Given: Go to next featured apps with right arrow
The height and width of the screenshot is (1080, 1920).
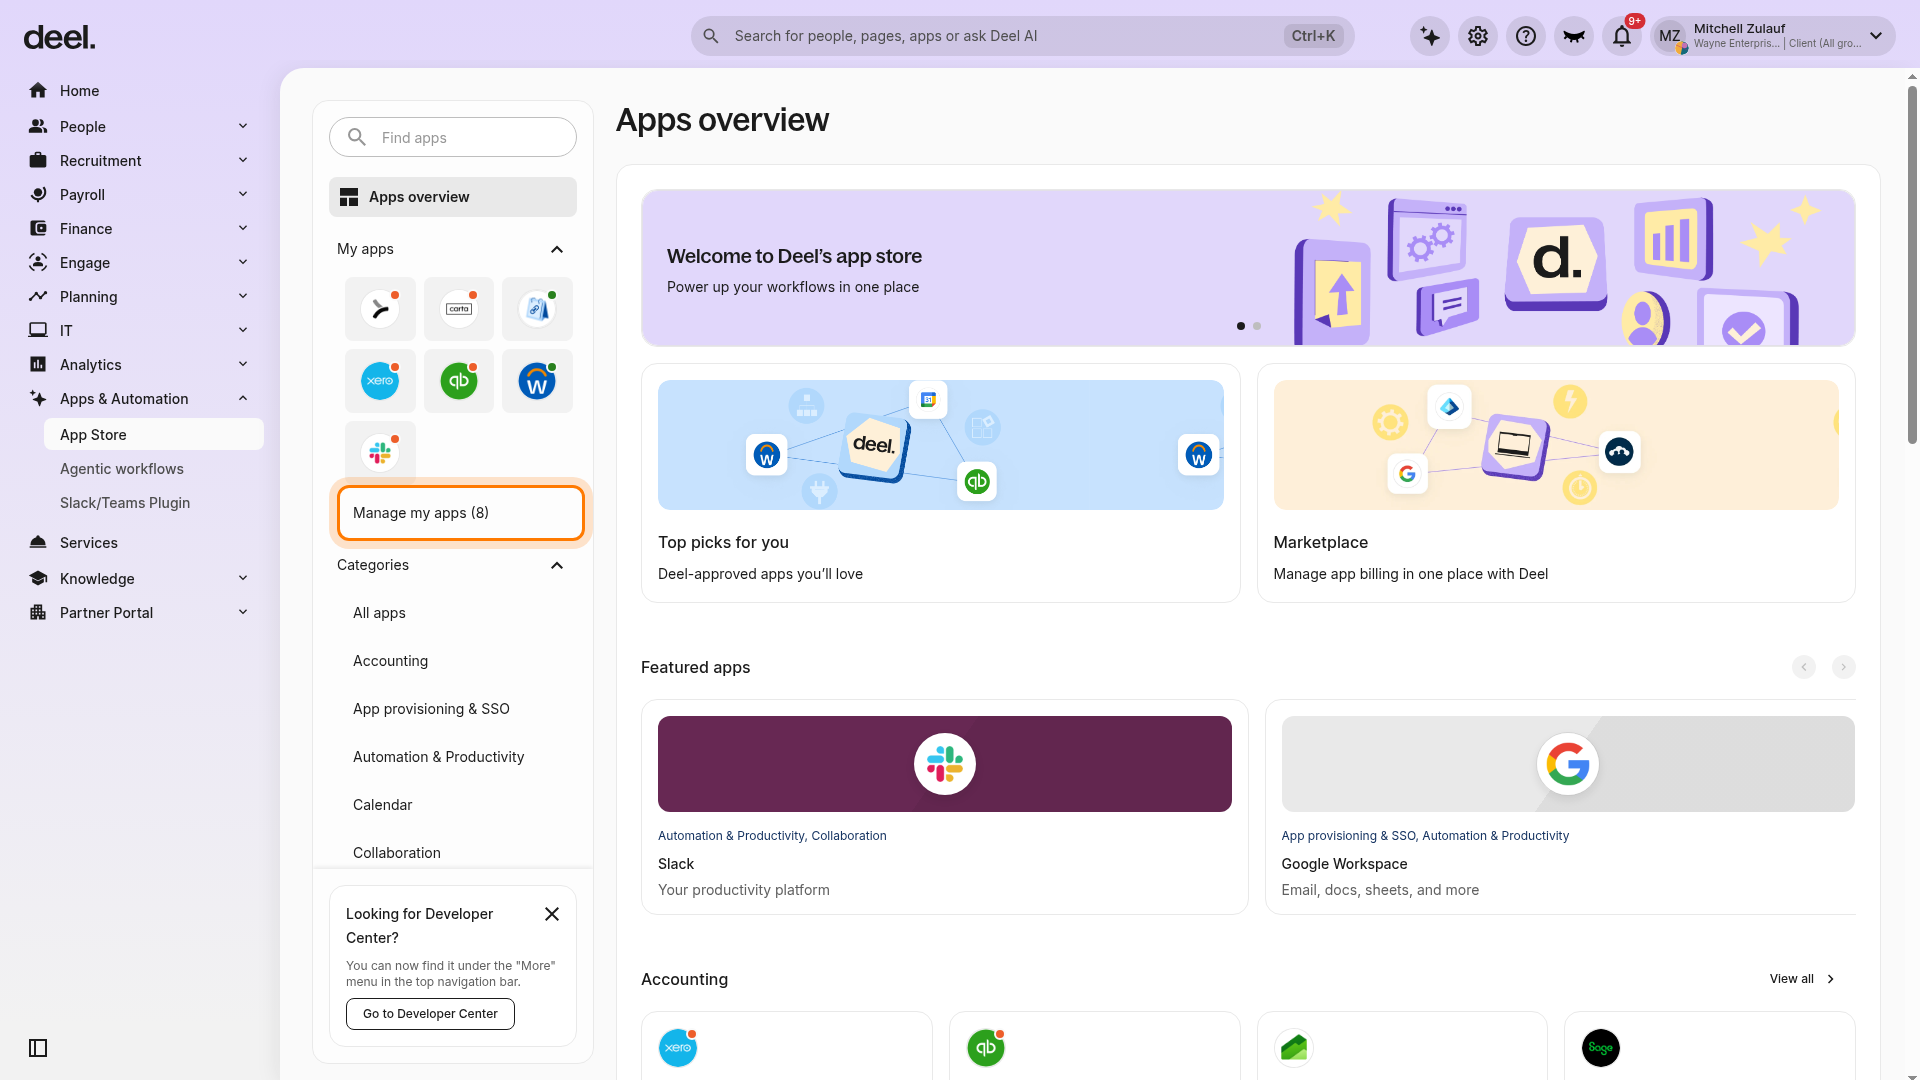Looking at the screenshot, I should pos(1844,667).
